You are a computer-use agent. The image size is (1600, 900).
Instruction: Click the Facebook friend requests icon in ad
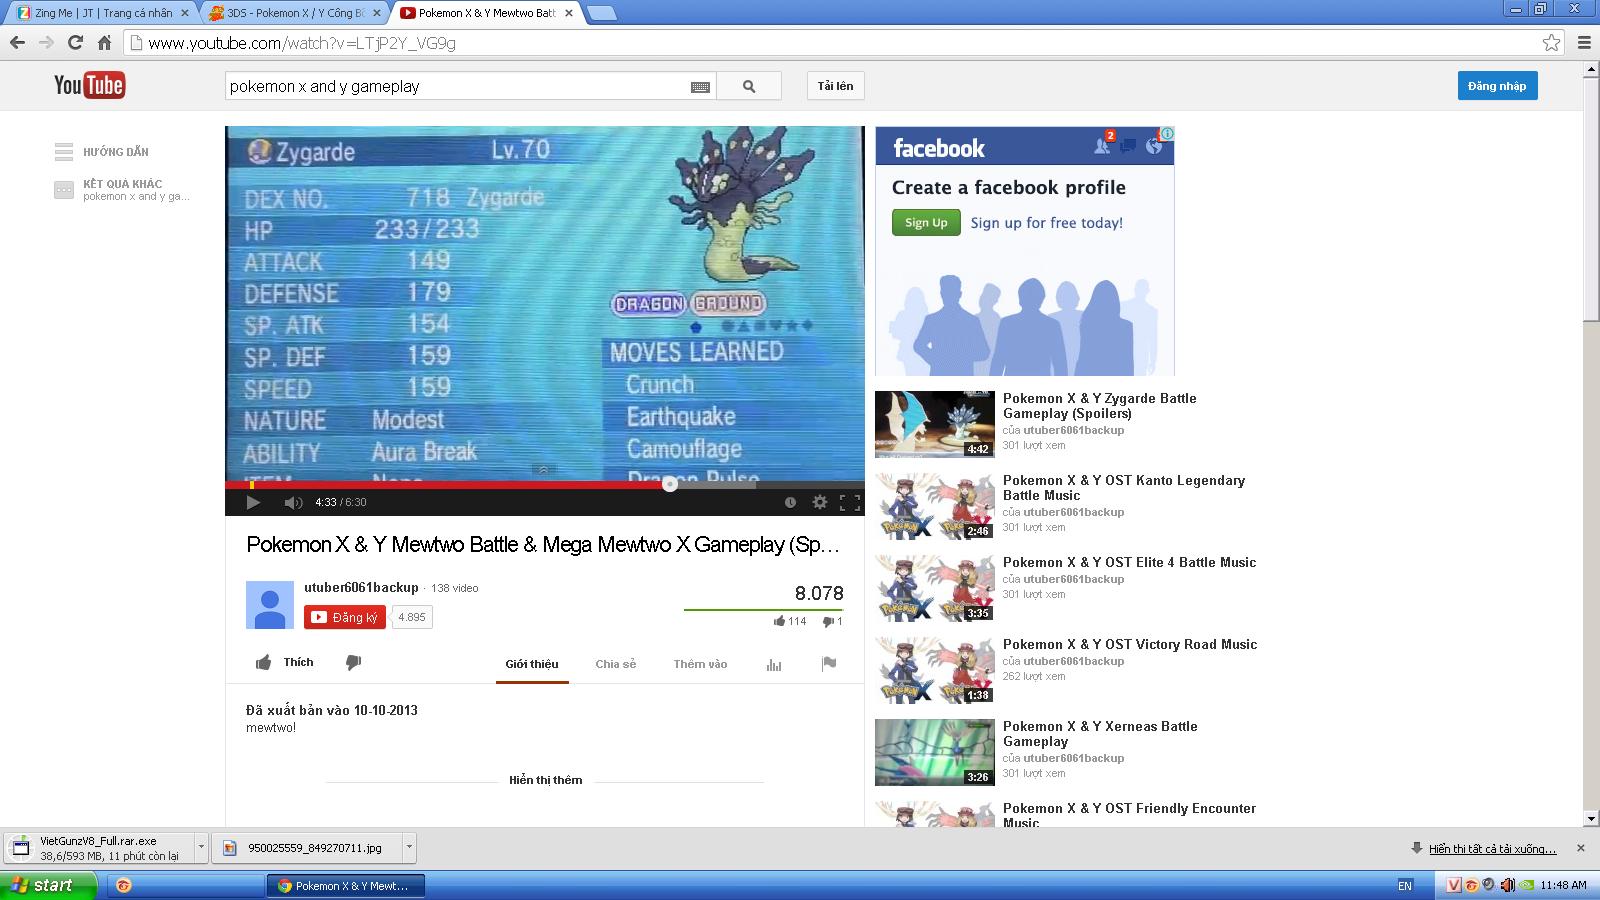(x=1103, y=145)
